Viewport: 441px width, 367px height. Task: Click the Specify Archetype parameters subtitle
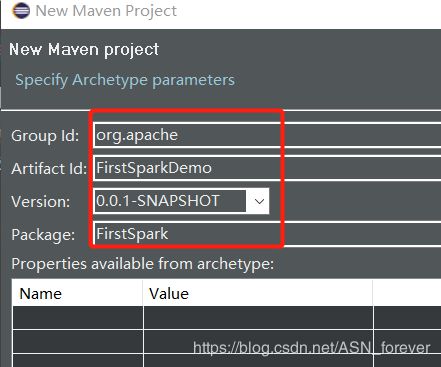pyautogui.click(x=125, y=80)
